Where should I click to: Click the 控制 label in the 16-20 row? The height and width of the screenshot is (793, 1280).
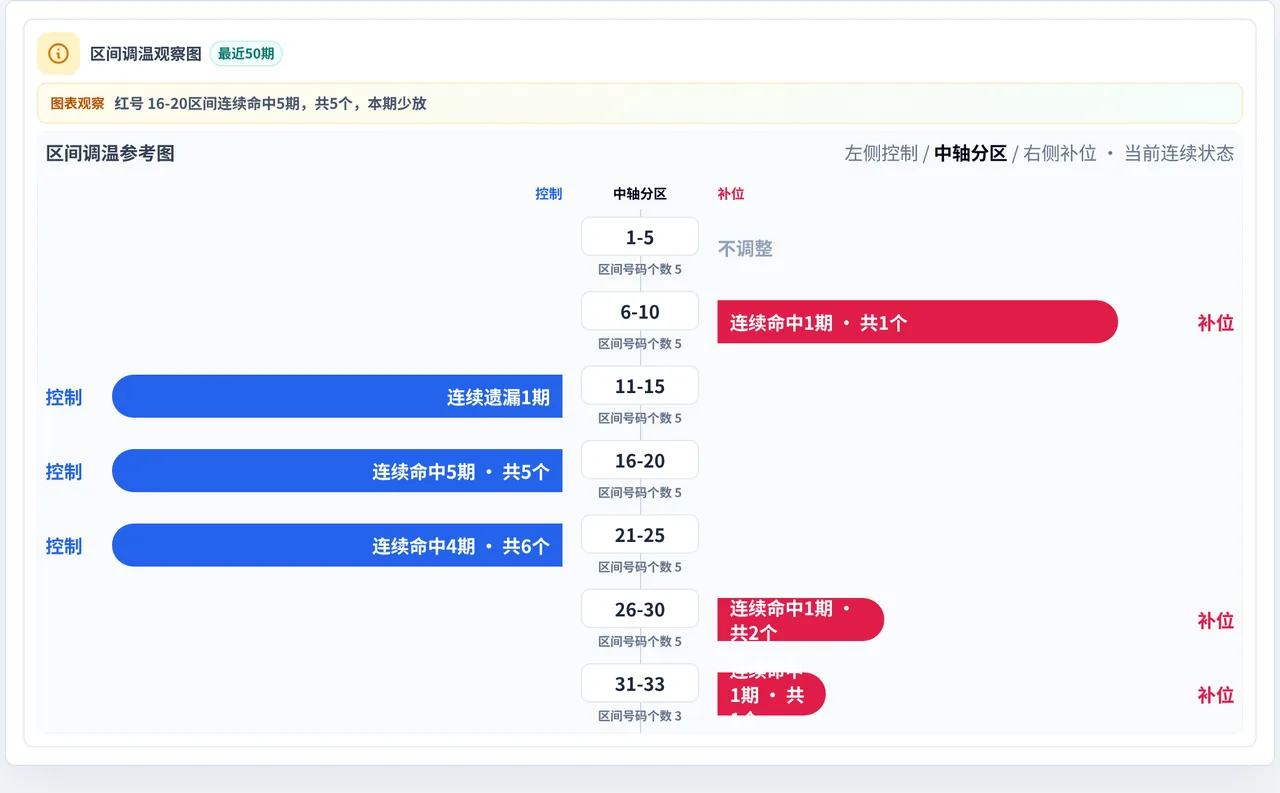pyautogui.click(x=64, y=471)
